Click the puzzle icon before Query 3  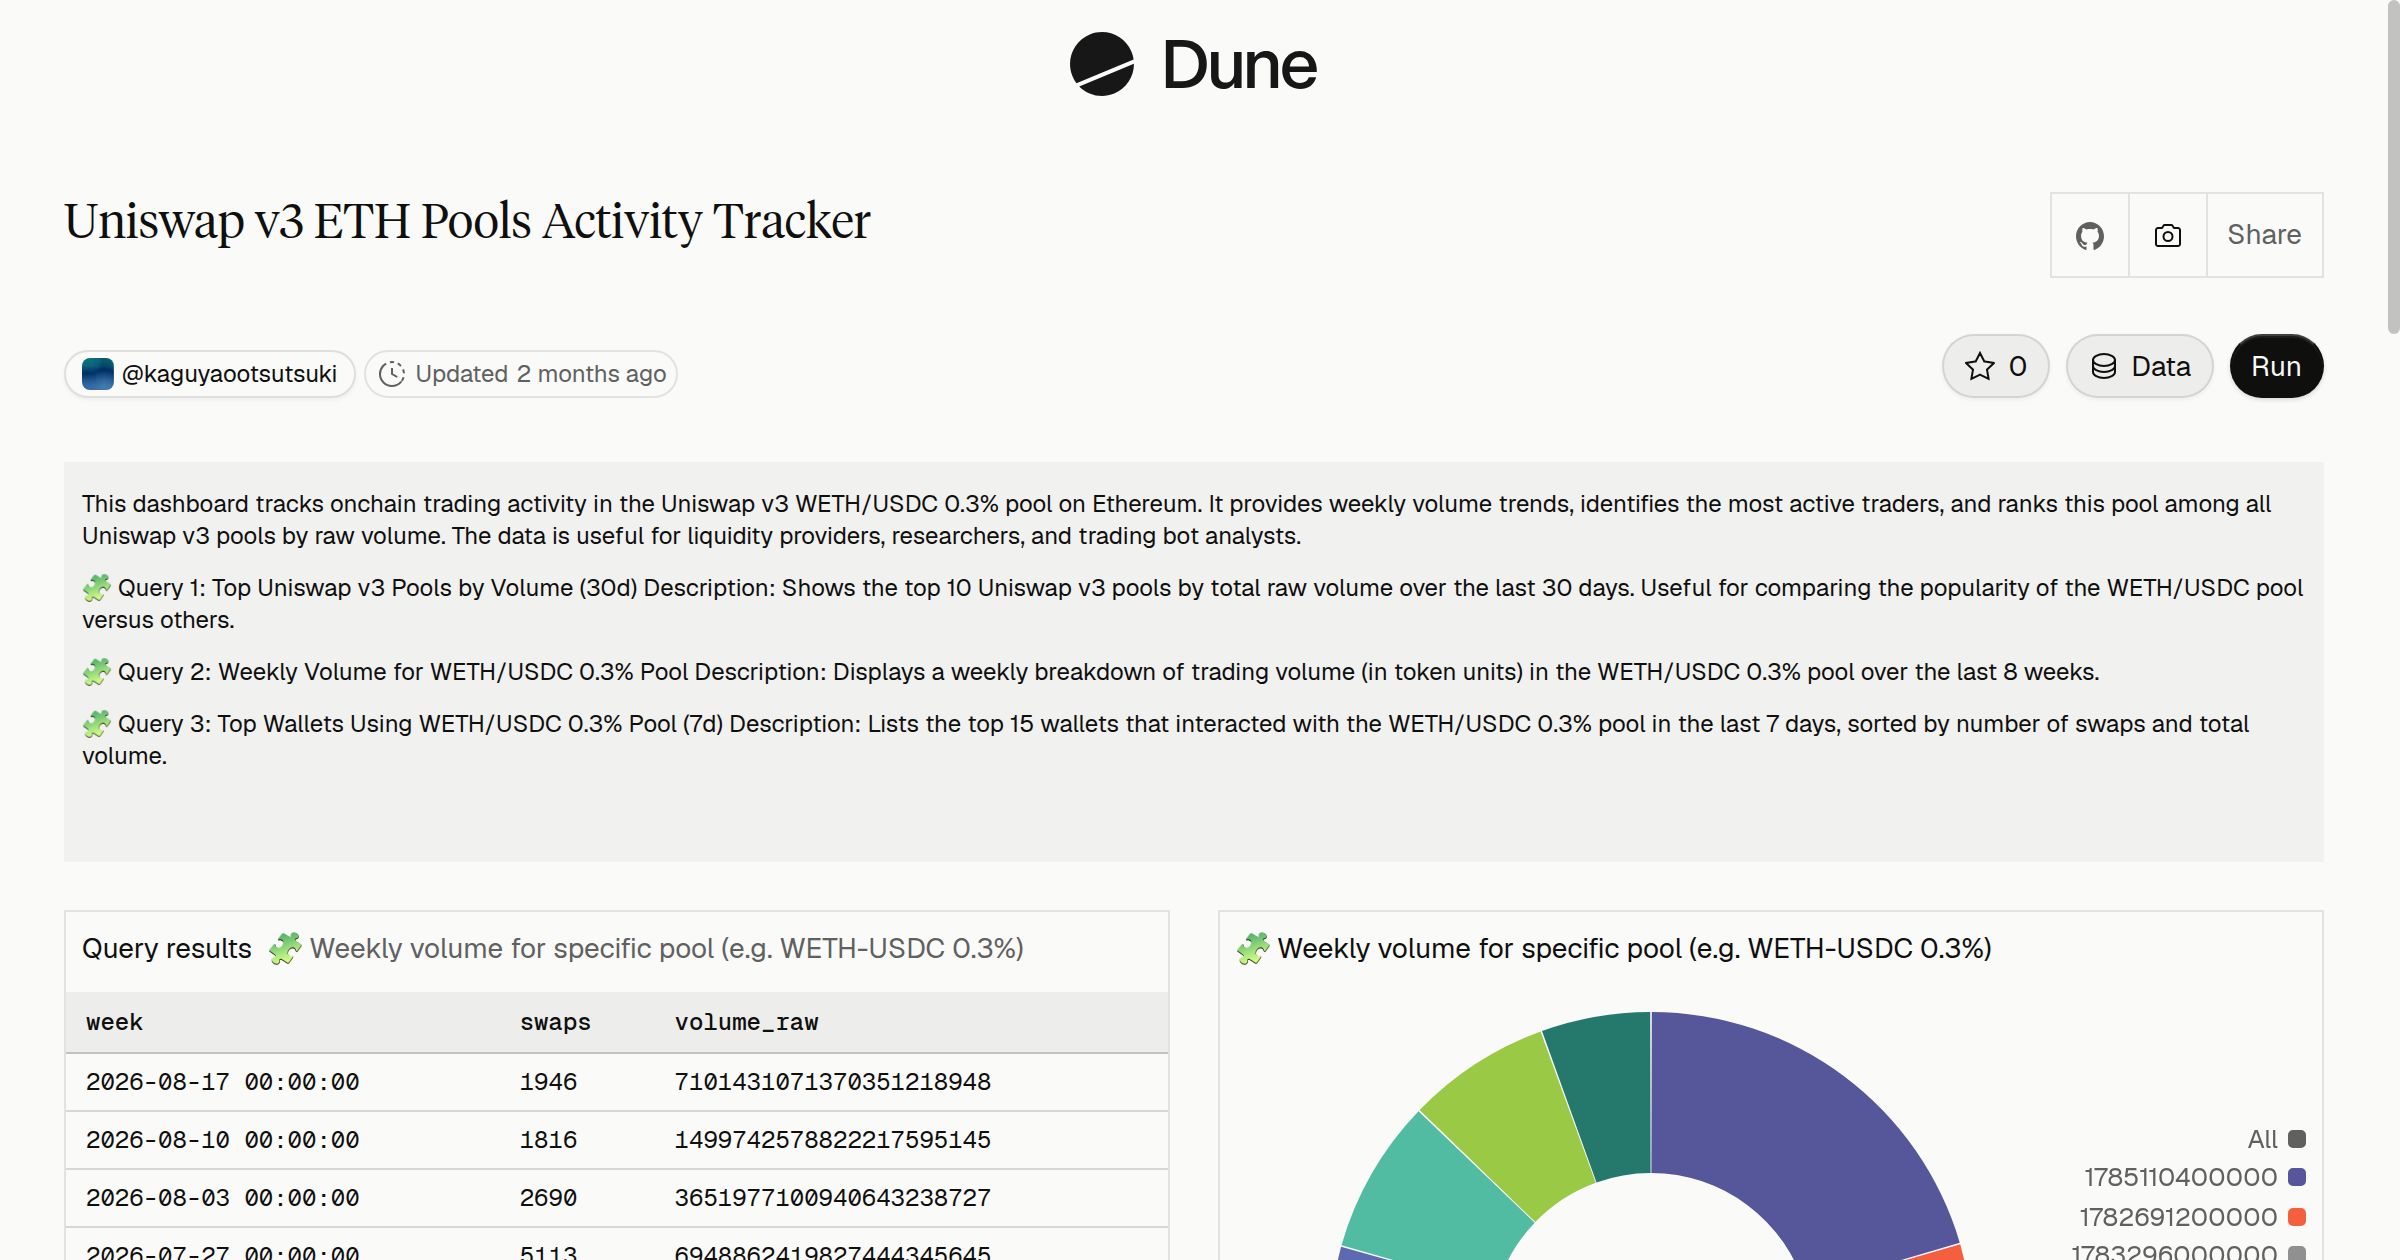click(x=96, y=724)
